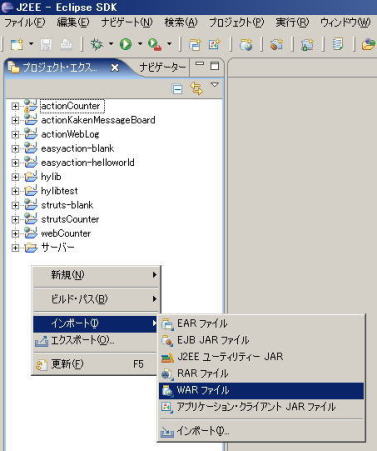
Task: Expand the サーバー folder node
Action: tap(15, 248)
